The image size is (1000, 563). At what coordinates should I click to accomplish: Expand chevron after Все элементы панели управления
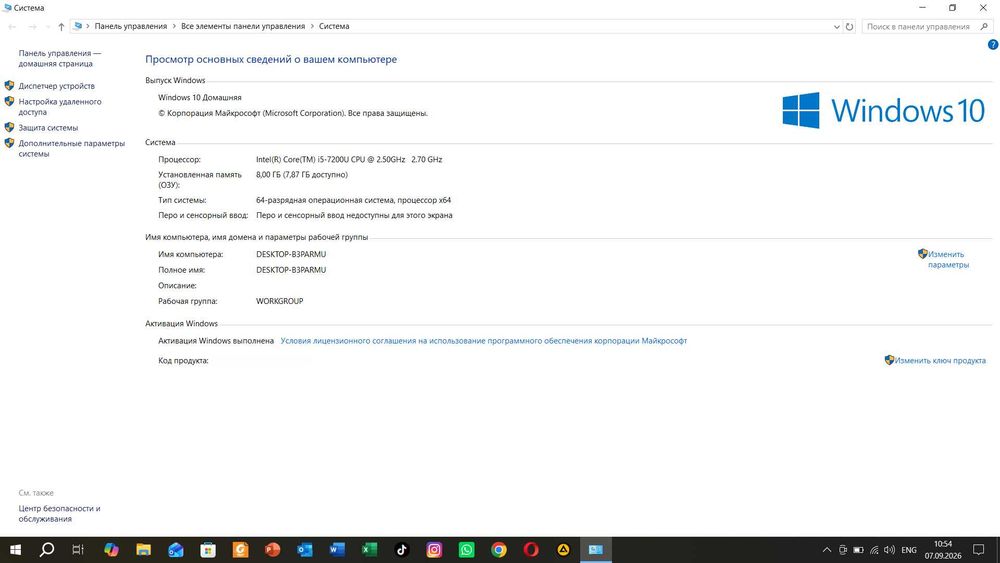[312, 26]
